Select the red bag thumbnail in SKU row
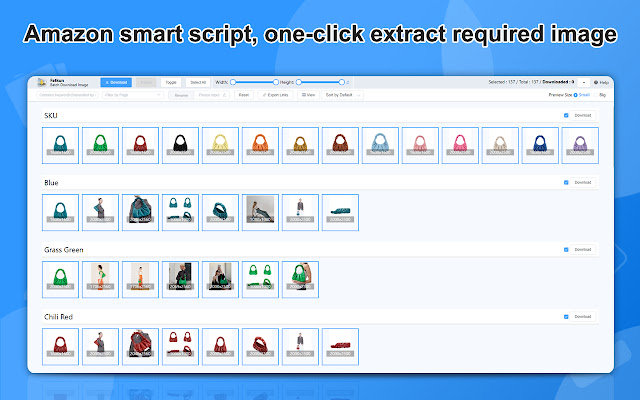The image size is (640, 400). 140,145
